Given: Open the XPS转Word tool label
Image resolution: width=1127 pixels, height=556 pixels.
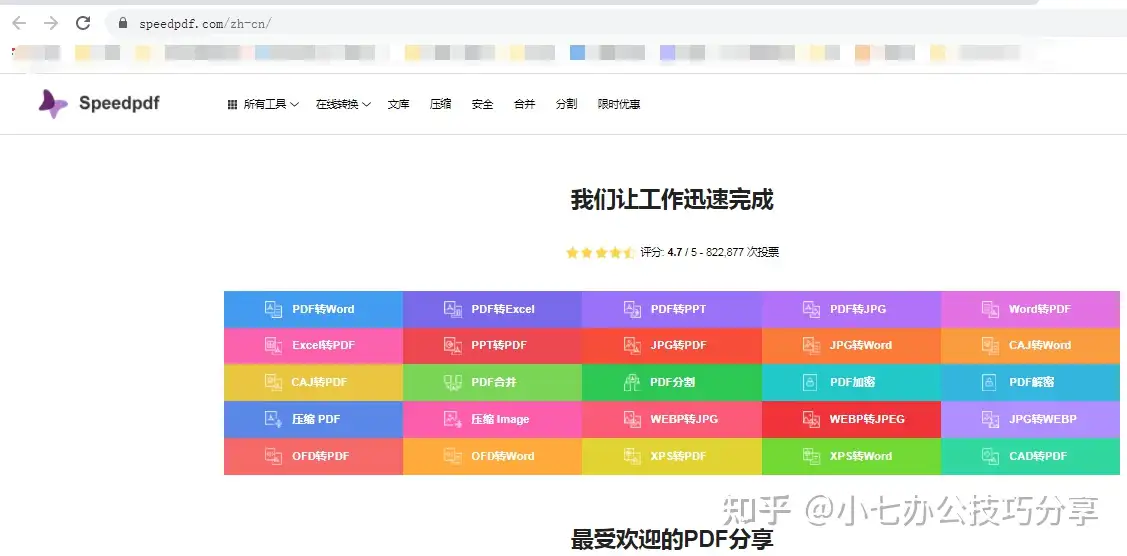Looking at the screenshot, I should (861, 456).
